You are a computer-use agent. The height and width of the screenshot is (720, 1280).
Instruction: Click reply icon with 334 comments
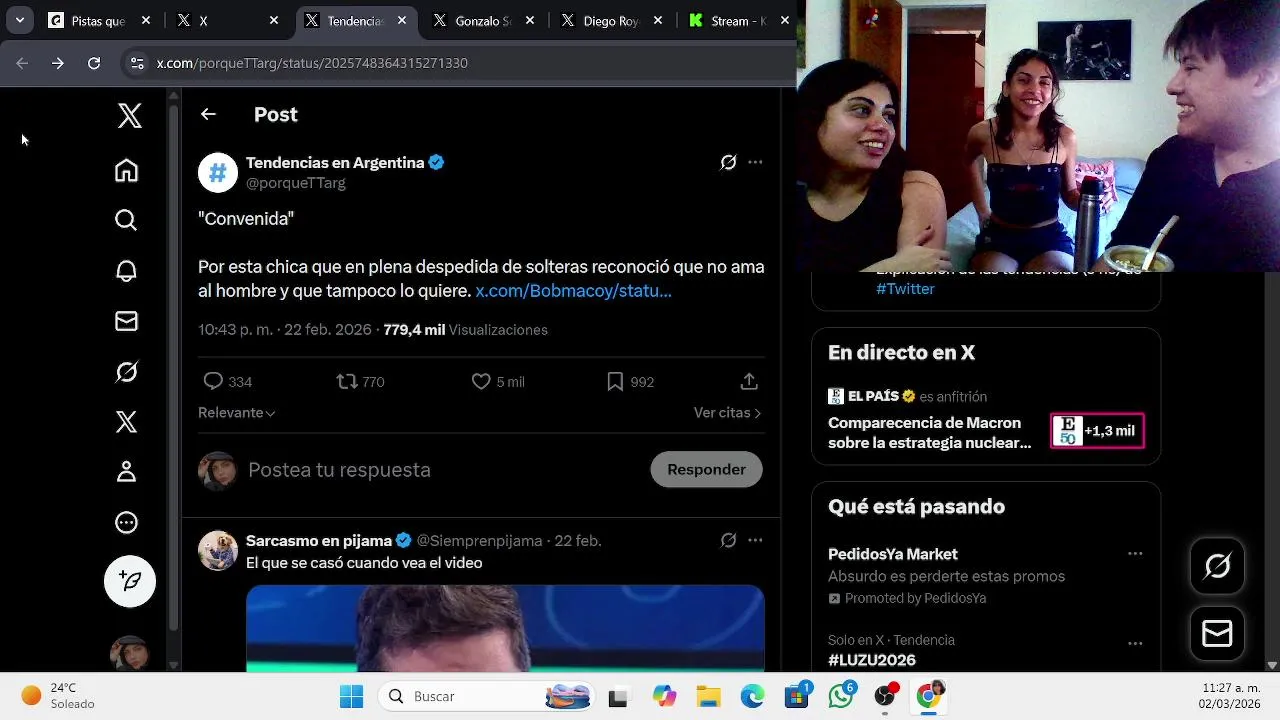(213, 381)
